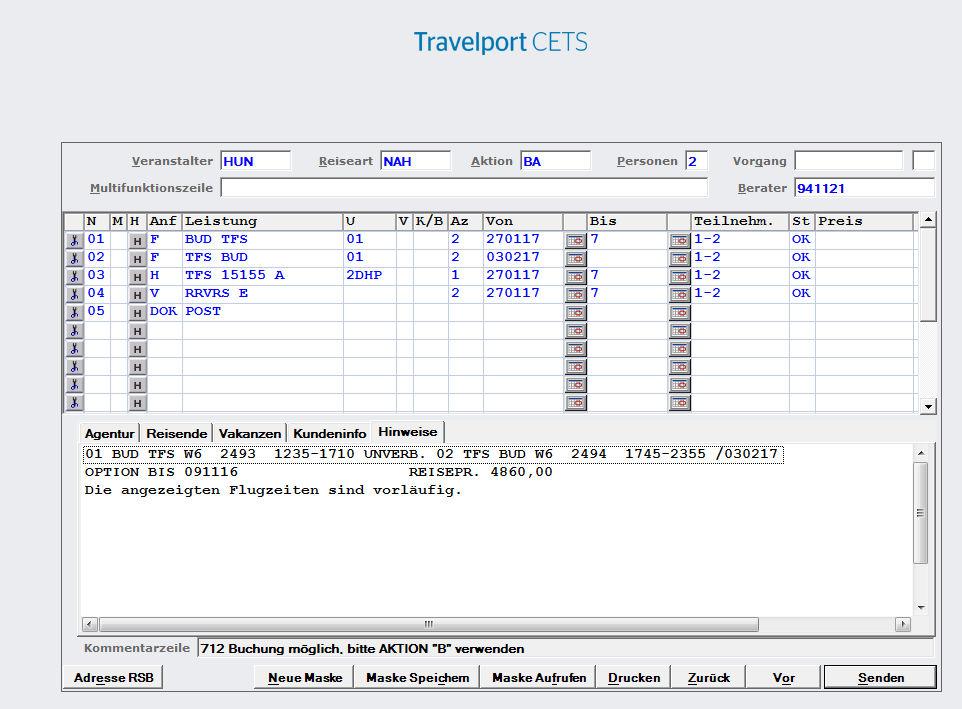Click the H button in row 05 DOK POST
The width and height of the screenshot is (962, 709).
point(137,313)
